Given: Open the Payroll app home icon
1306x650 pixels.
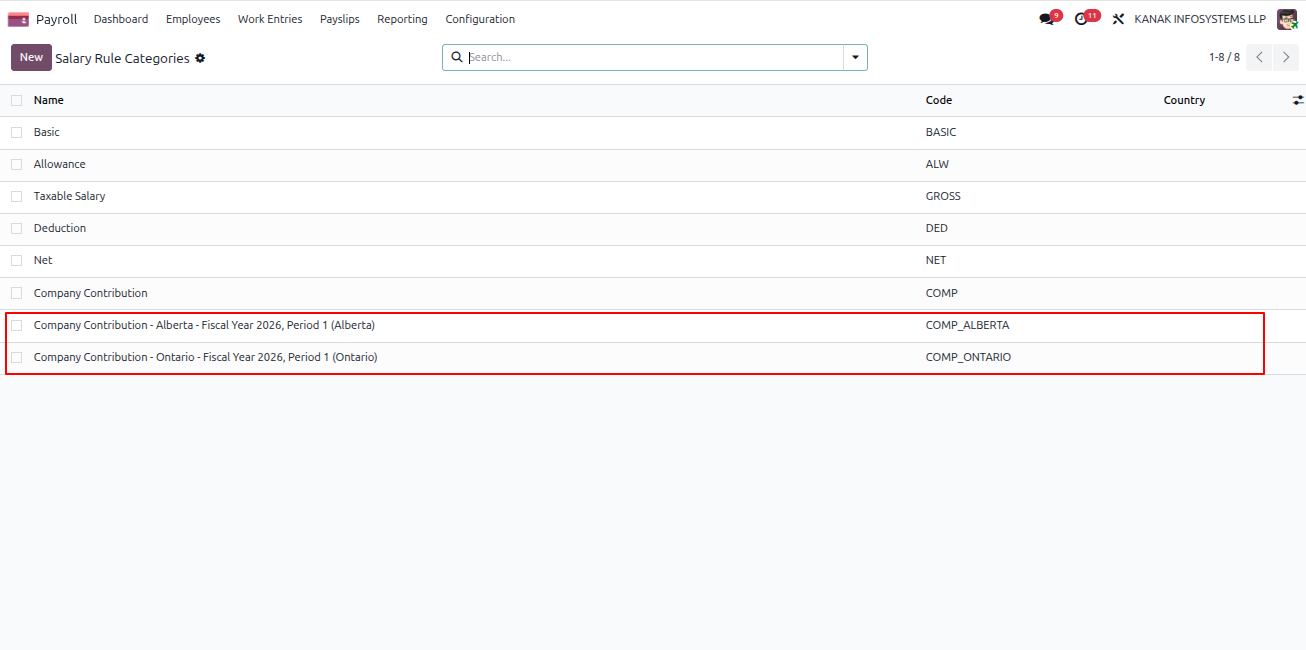Looking at the screenshot, I should coord(18,19).
